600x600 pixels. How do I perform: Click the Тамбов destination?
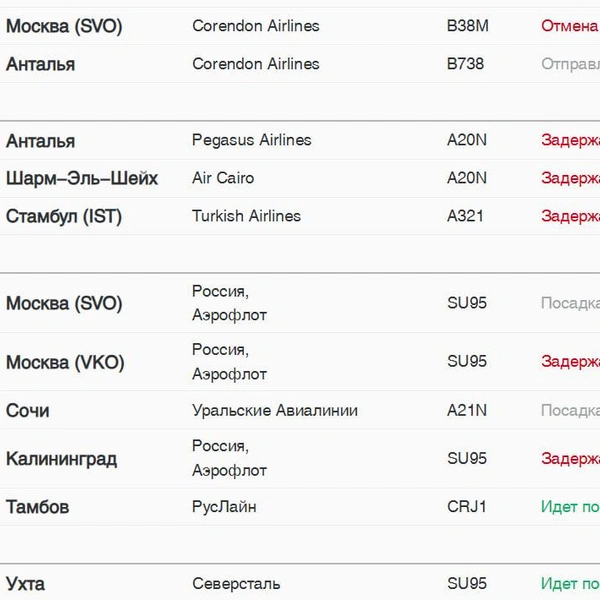coord(38,507)
